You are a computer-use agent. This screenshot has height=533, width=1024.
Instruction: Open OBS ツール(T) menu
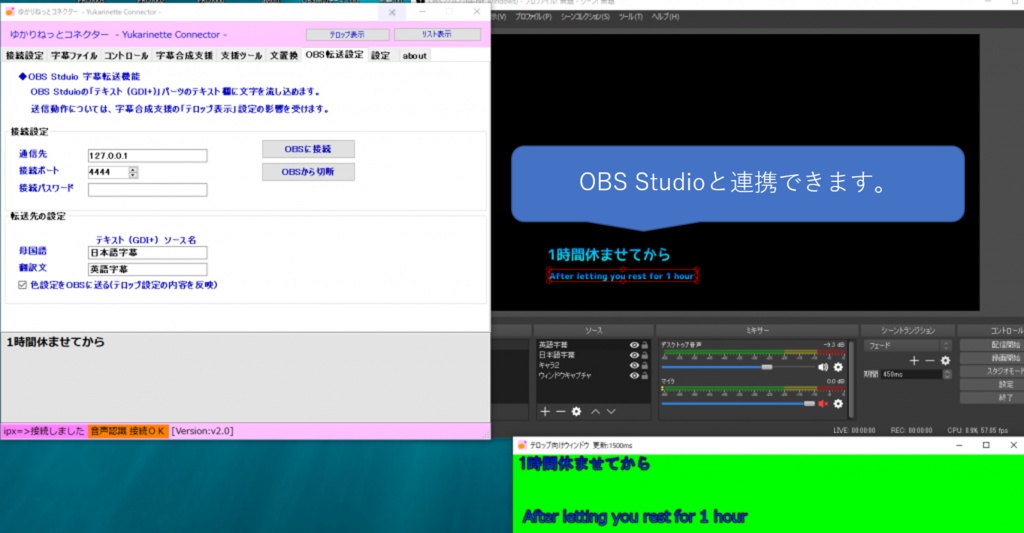[x=630, y=16]
